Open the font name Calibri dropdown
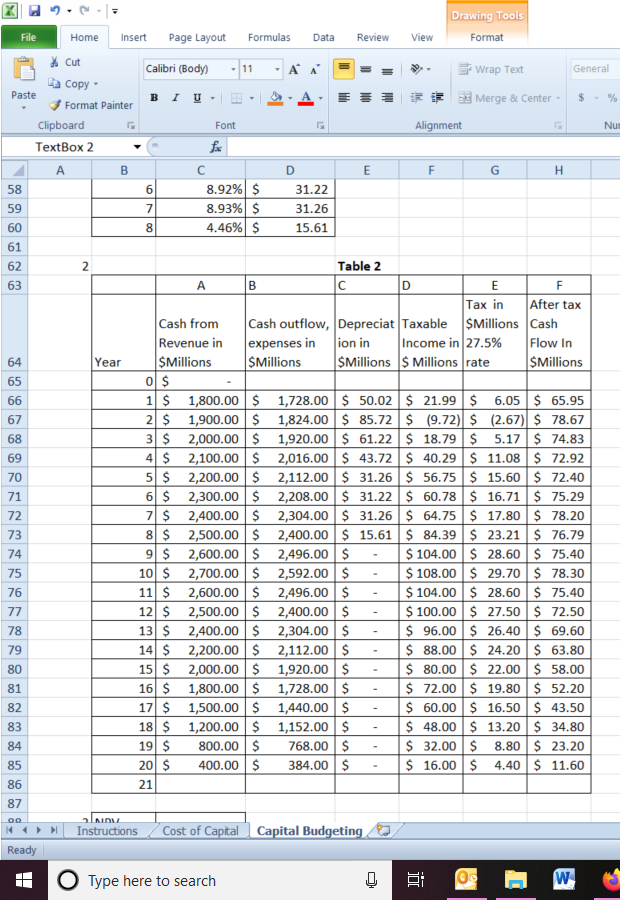This screenshot has width=620, height=900. tap(233, 69)
